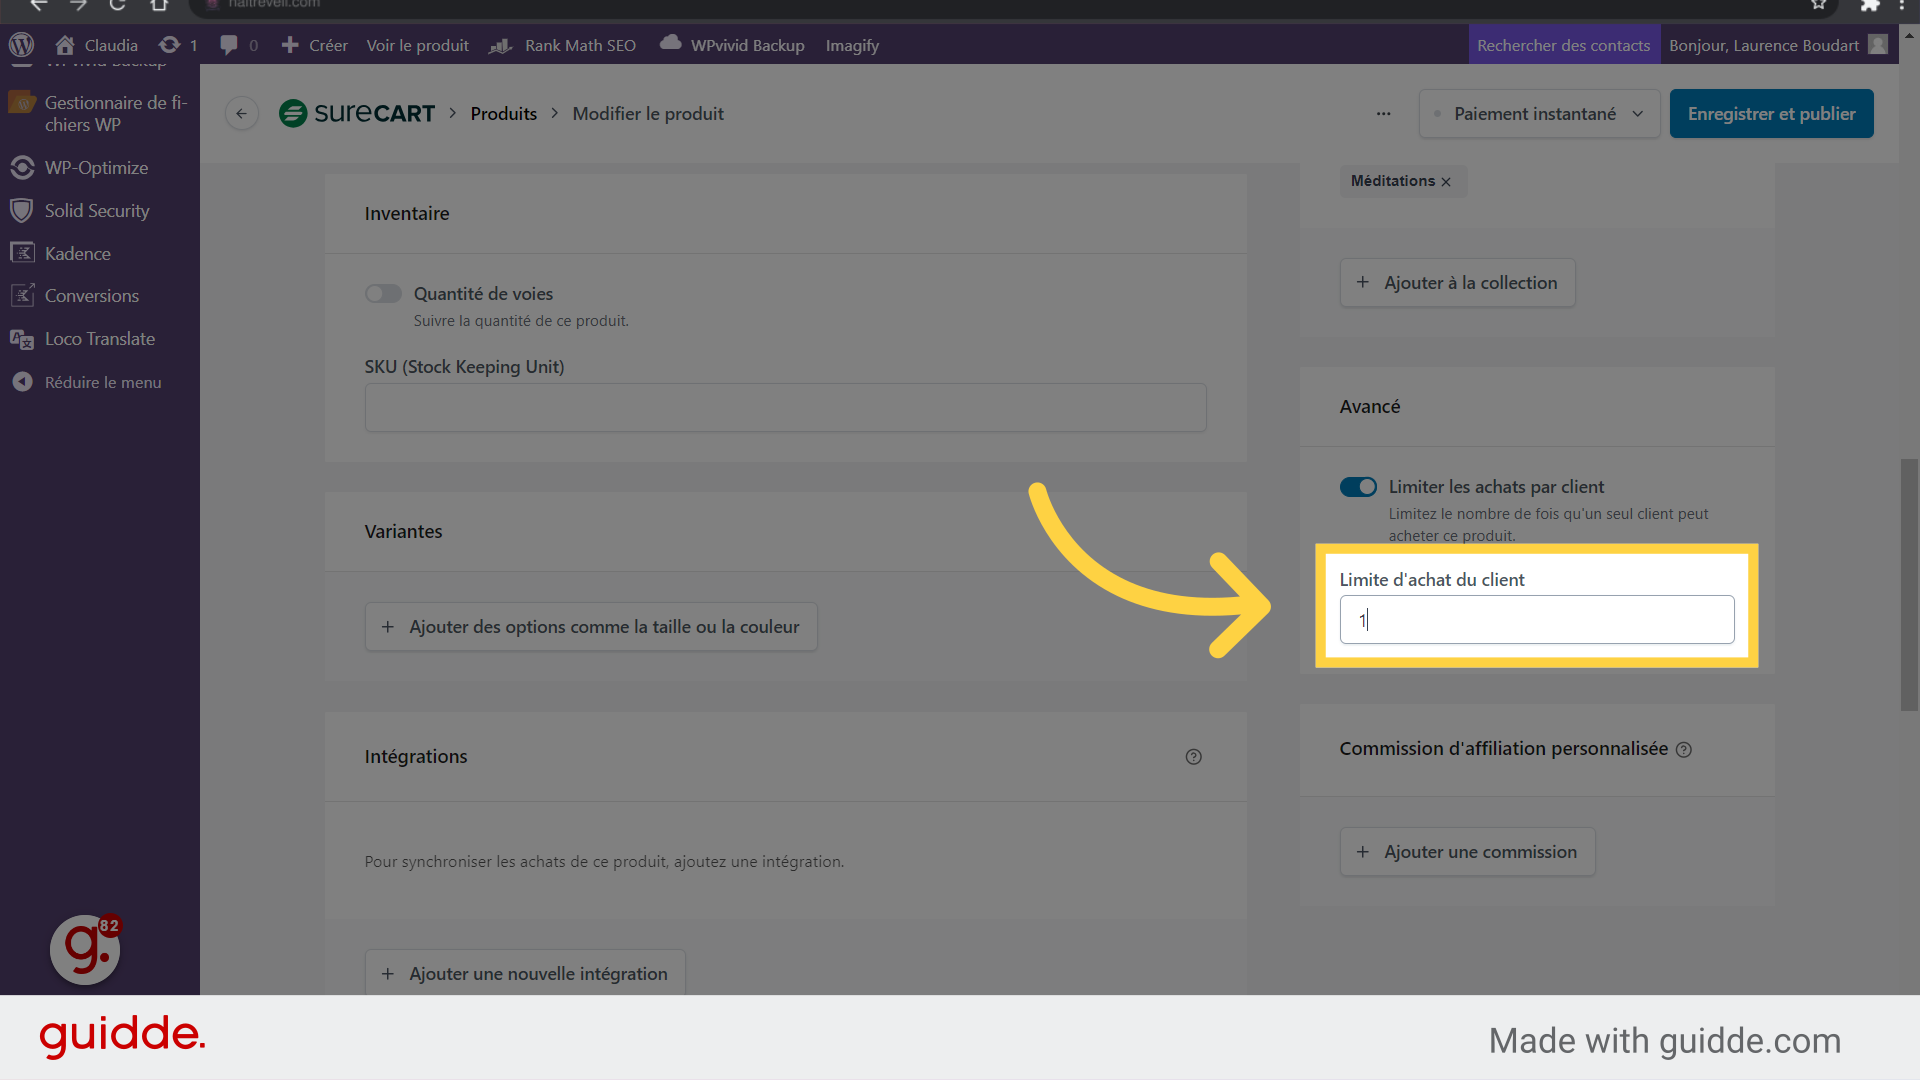Open the pending updates icon with count 1
Screen dimensions: 1920x1080
[x=178, y=45]
